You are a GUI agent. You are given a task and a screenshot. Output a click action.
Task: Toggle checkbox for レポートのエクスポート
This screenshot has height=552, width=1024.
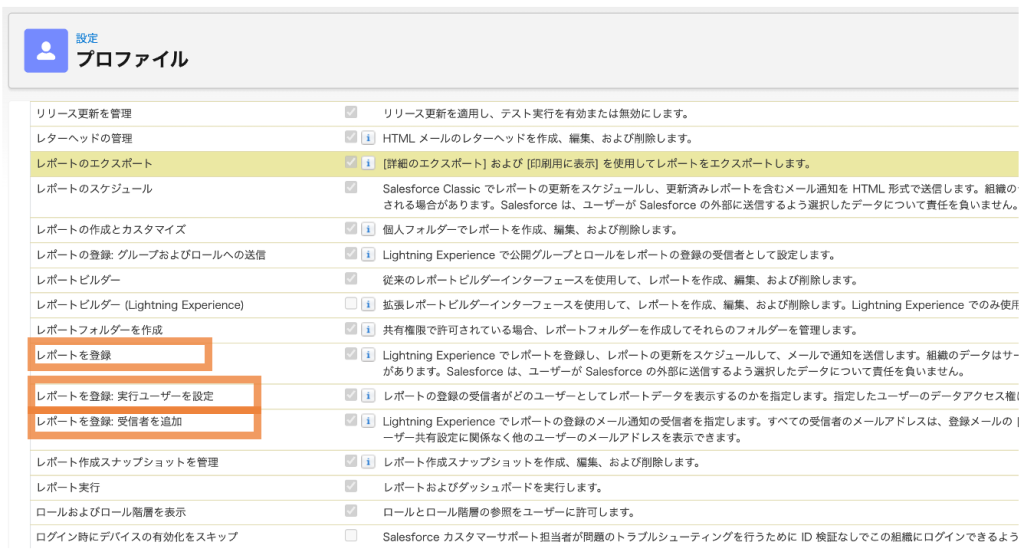tap(351, 163)
